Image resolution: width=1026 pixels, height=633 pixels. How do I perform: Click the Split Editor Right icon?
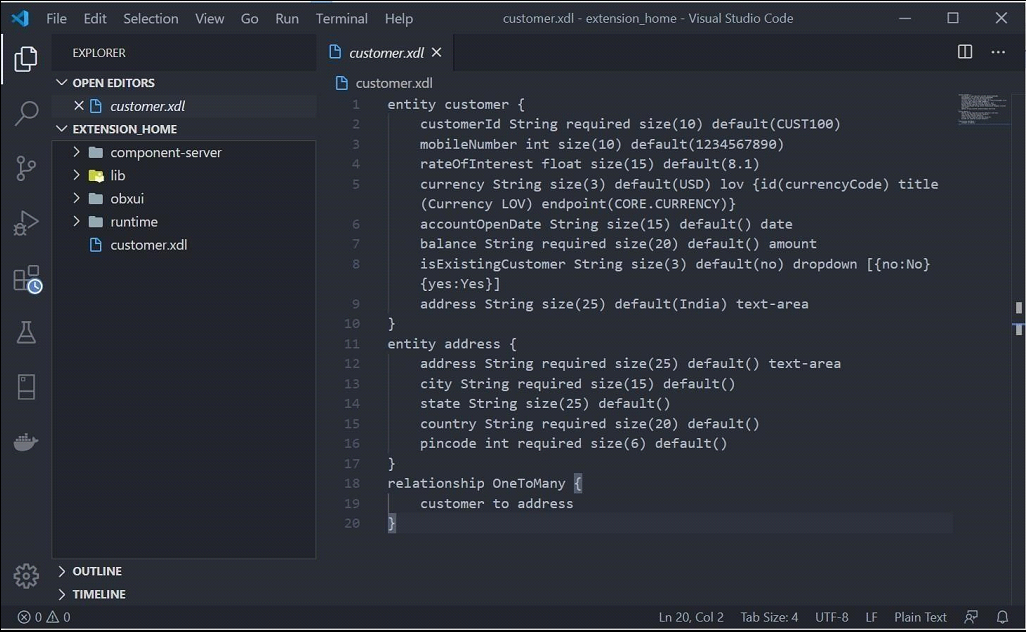pos(964,52)
